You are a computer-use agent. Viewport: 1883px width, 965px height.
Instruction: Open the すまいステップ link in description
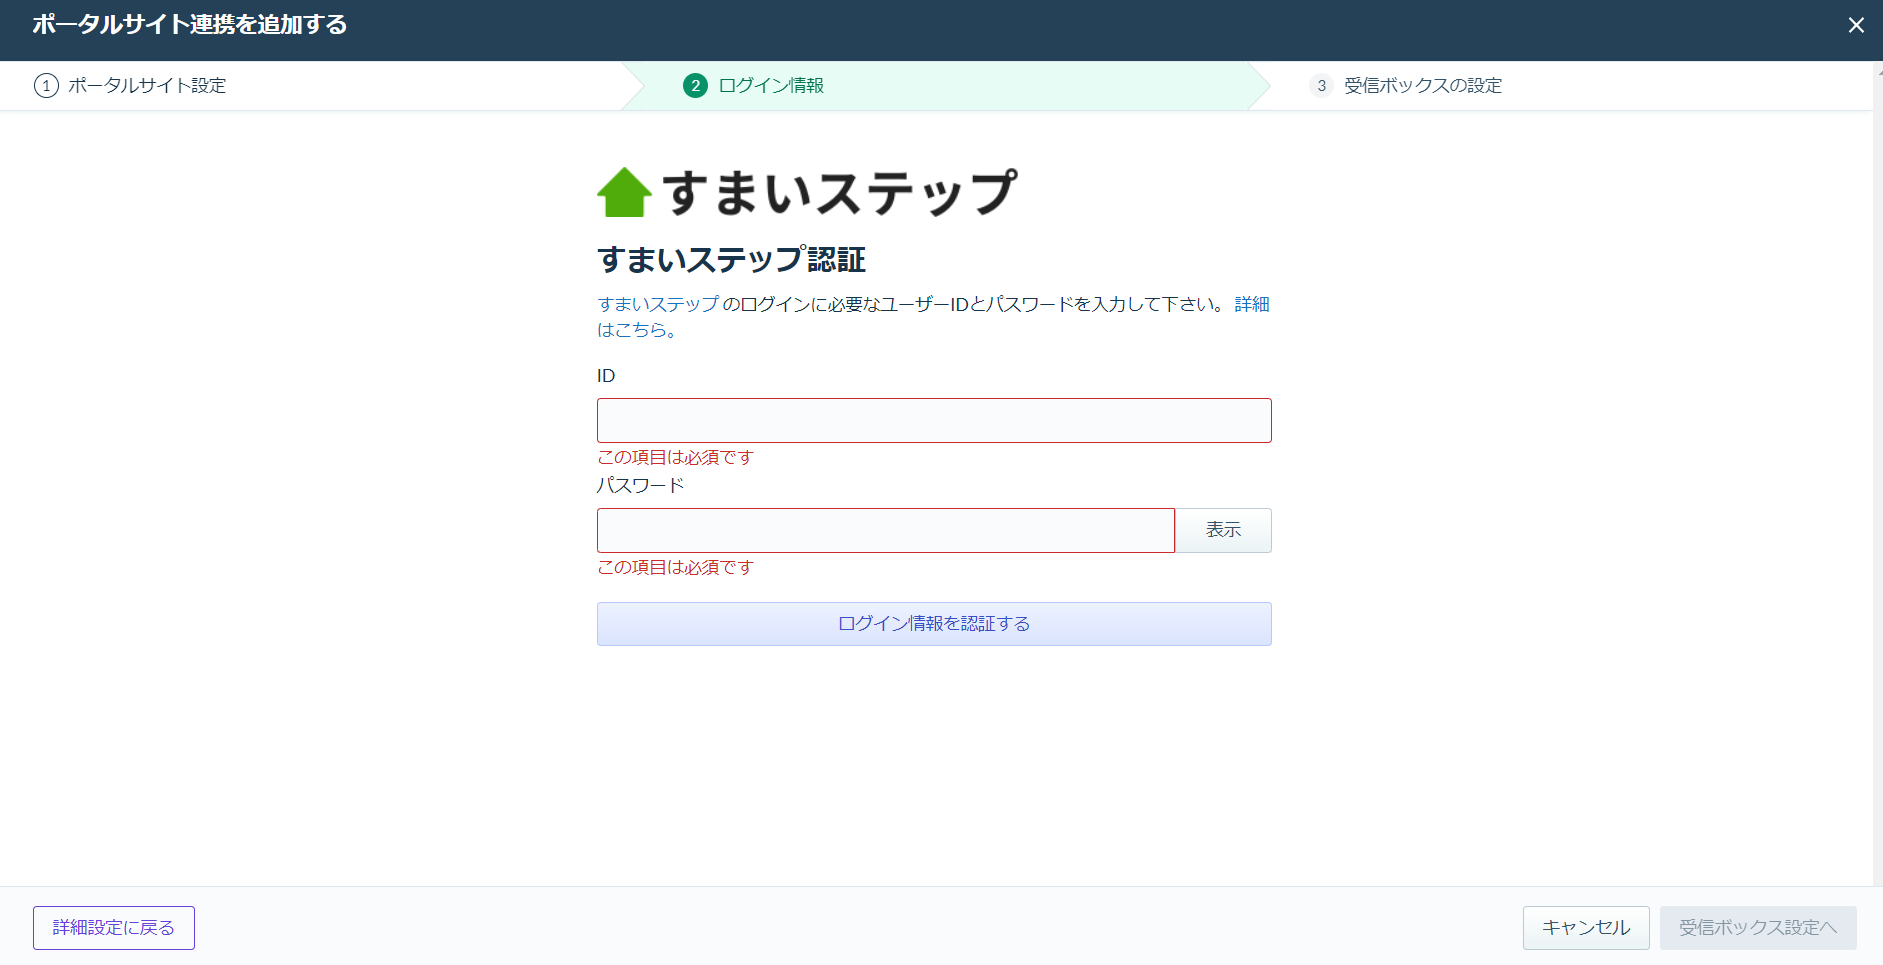coord(658,304)
